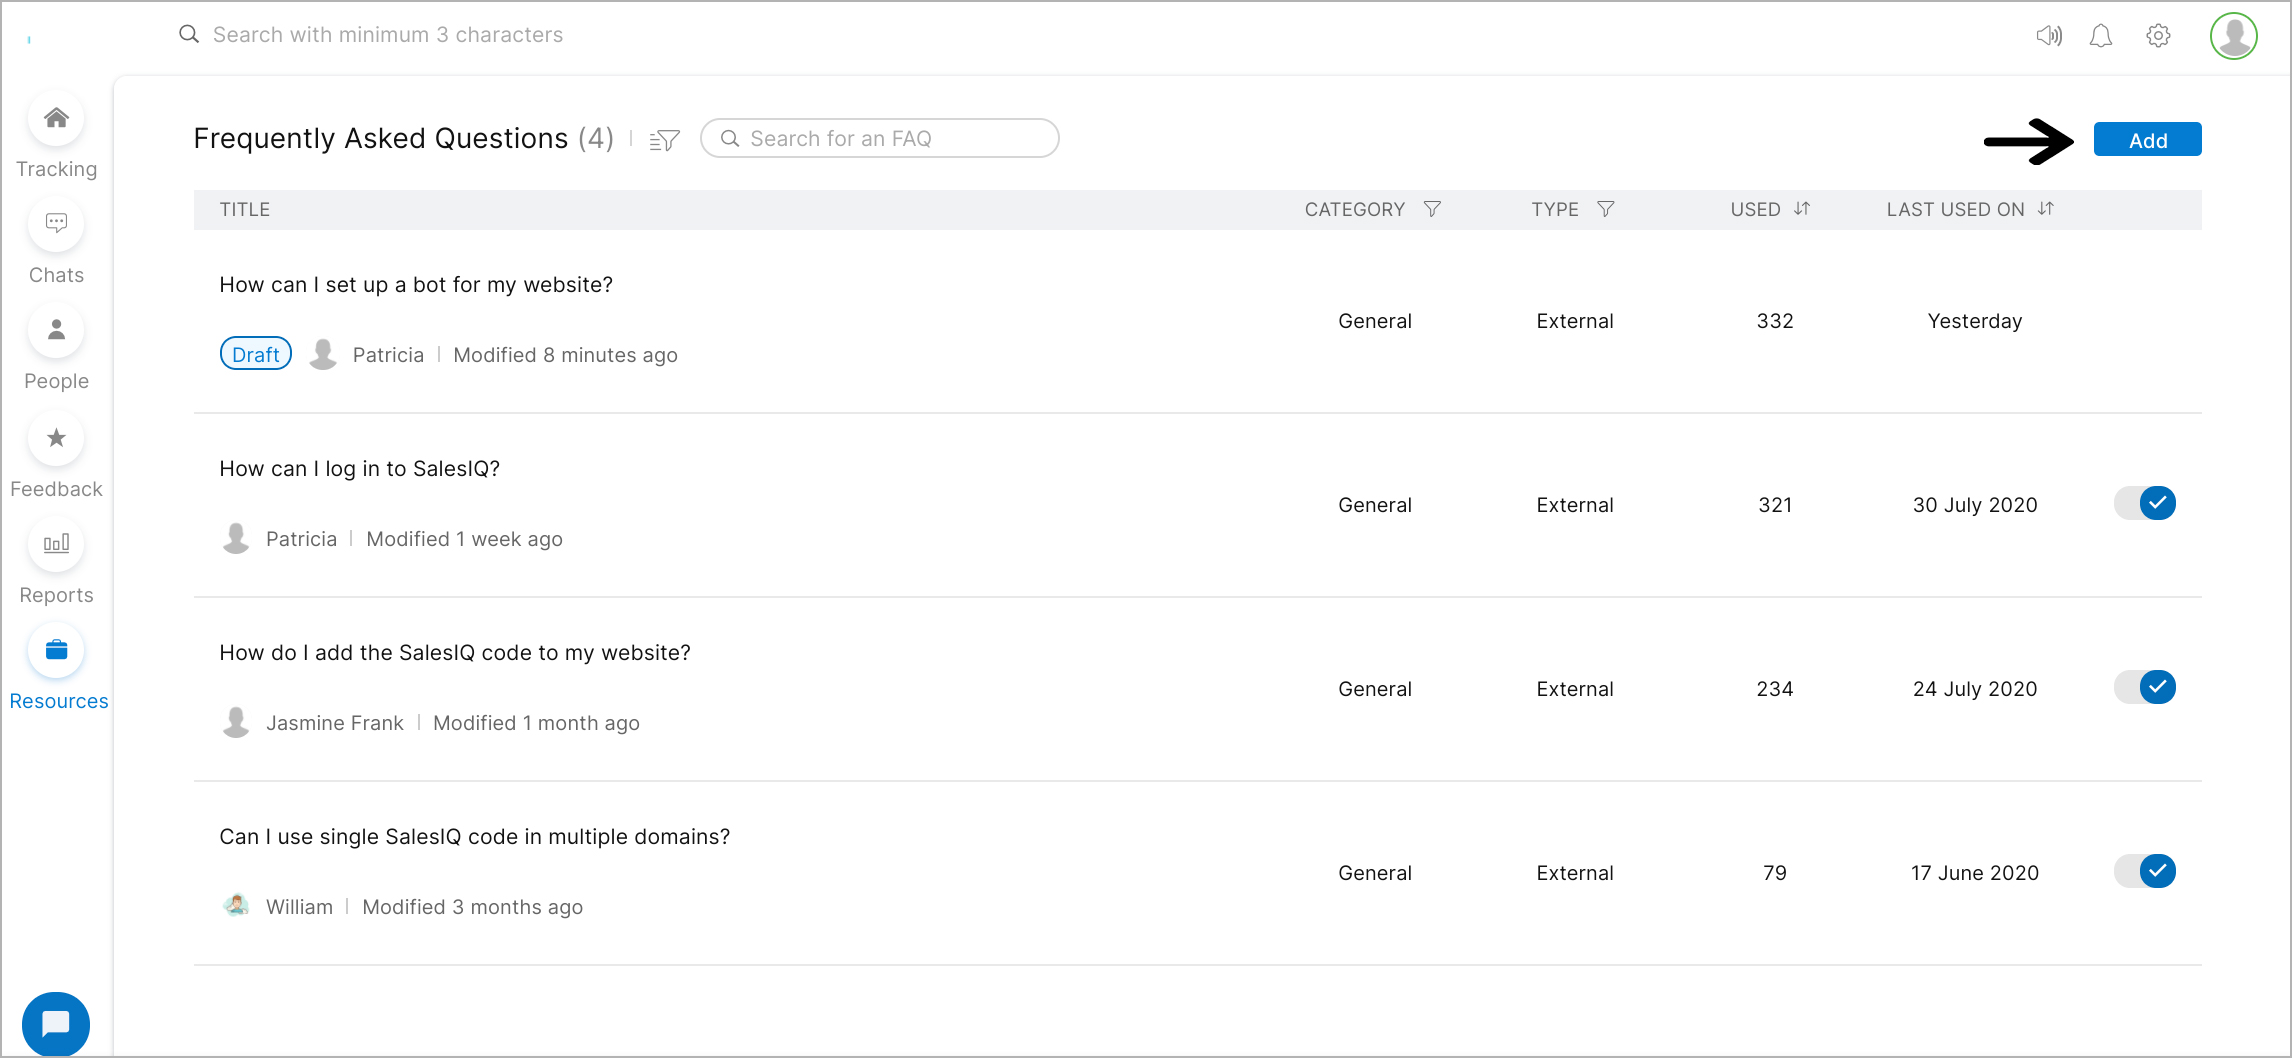Viewport: 2292px width, 1058px height.
Task: Open the Chats section icon
Action: (56, 224)
